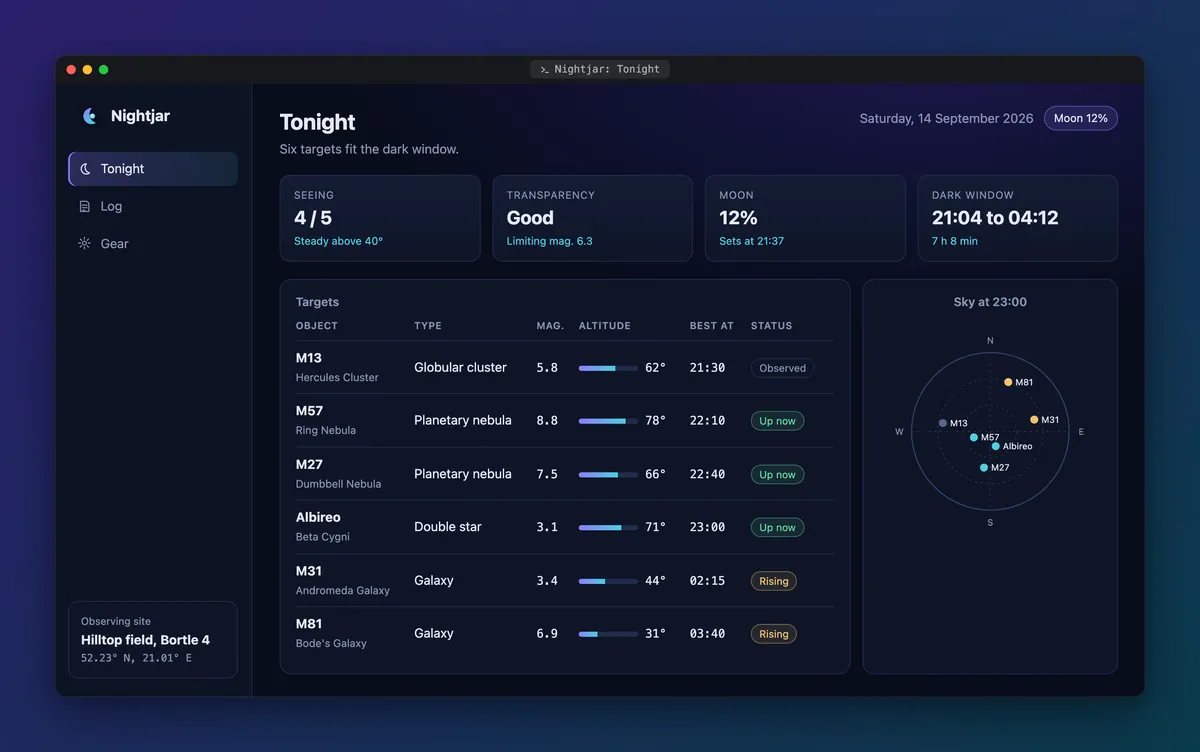The image size is (1200, 752).
Task: Click the Ring Nebula subtitle
Action: coord(326,431)
